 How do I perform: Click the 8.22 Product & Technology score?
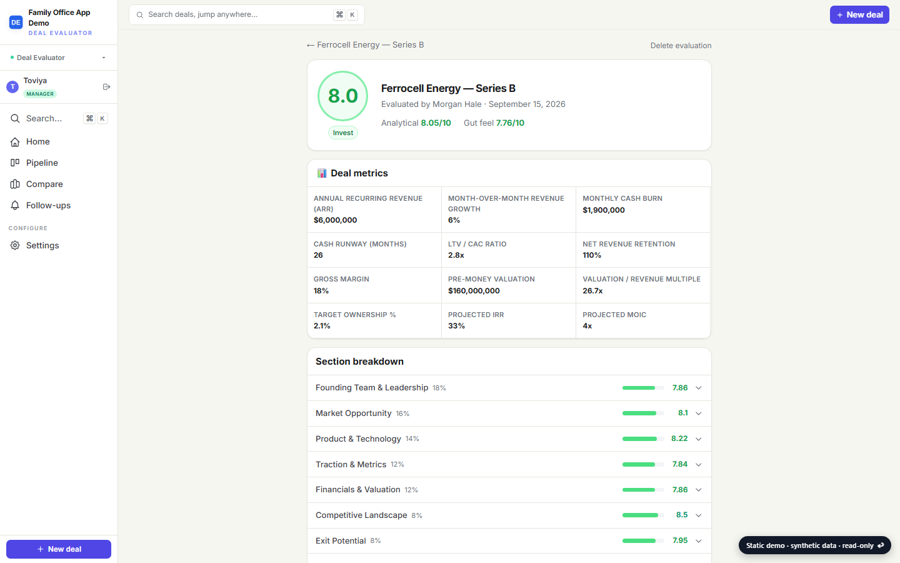point(680,439)
